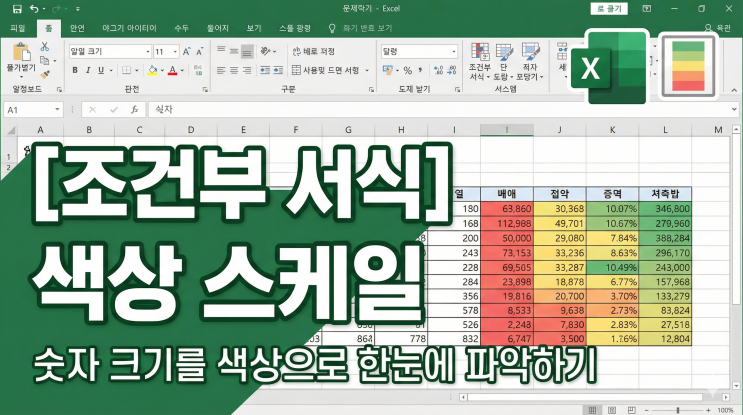Select the Format Painter brush icon
This screenshot has width=743, height=415.
pos(45,75)
